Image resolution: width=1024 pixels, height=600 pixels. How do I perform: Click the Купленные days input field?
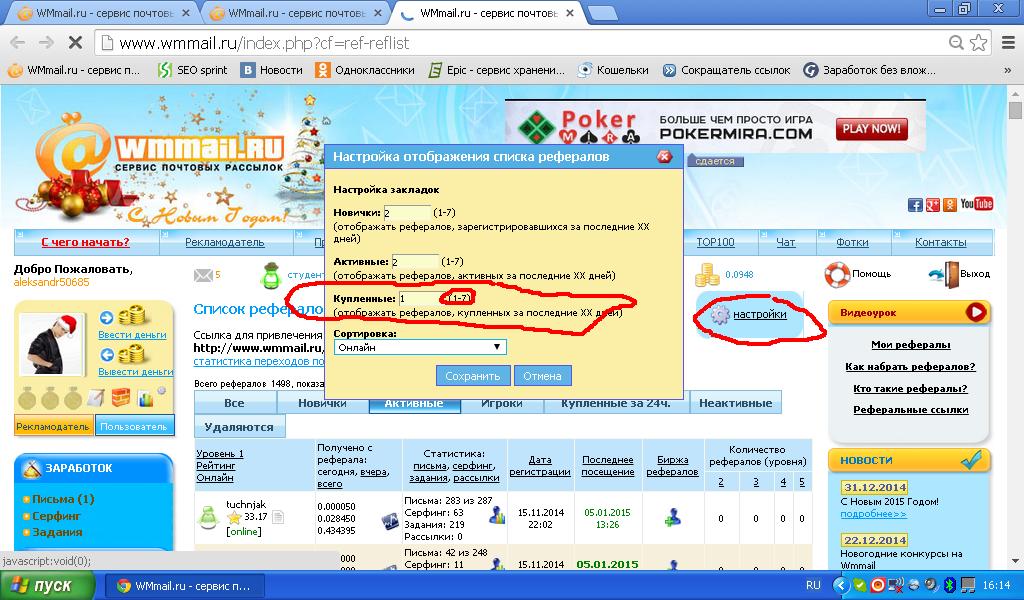420,298
